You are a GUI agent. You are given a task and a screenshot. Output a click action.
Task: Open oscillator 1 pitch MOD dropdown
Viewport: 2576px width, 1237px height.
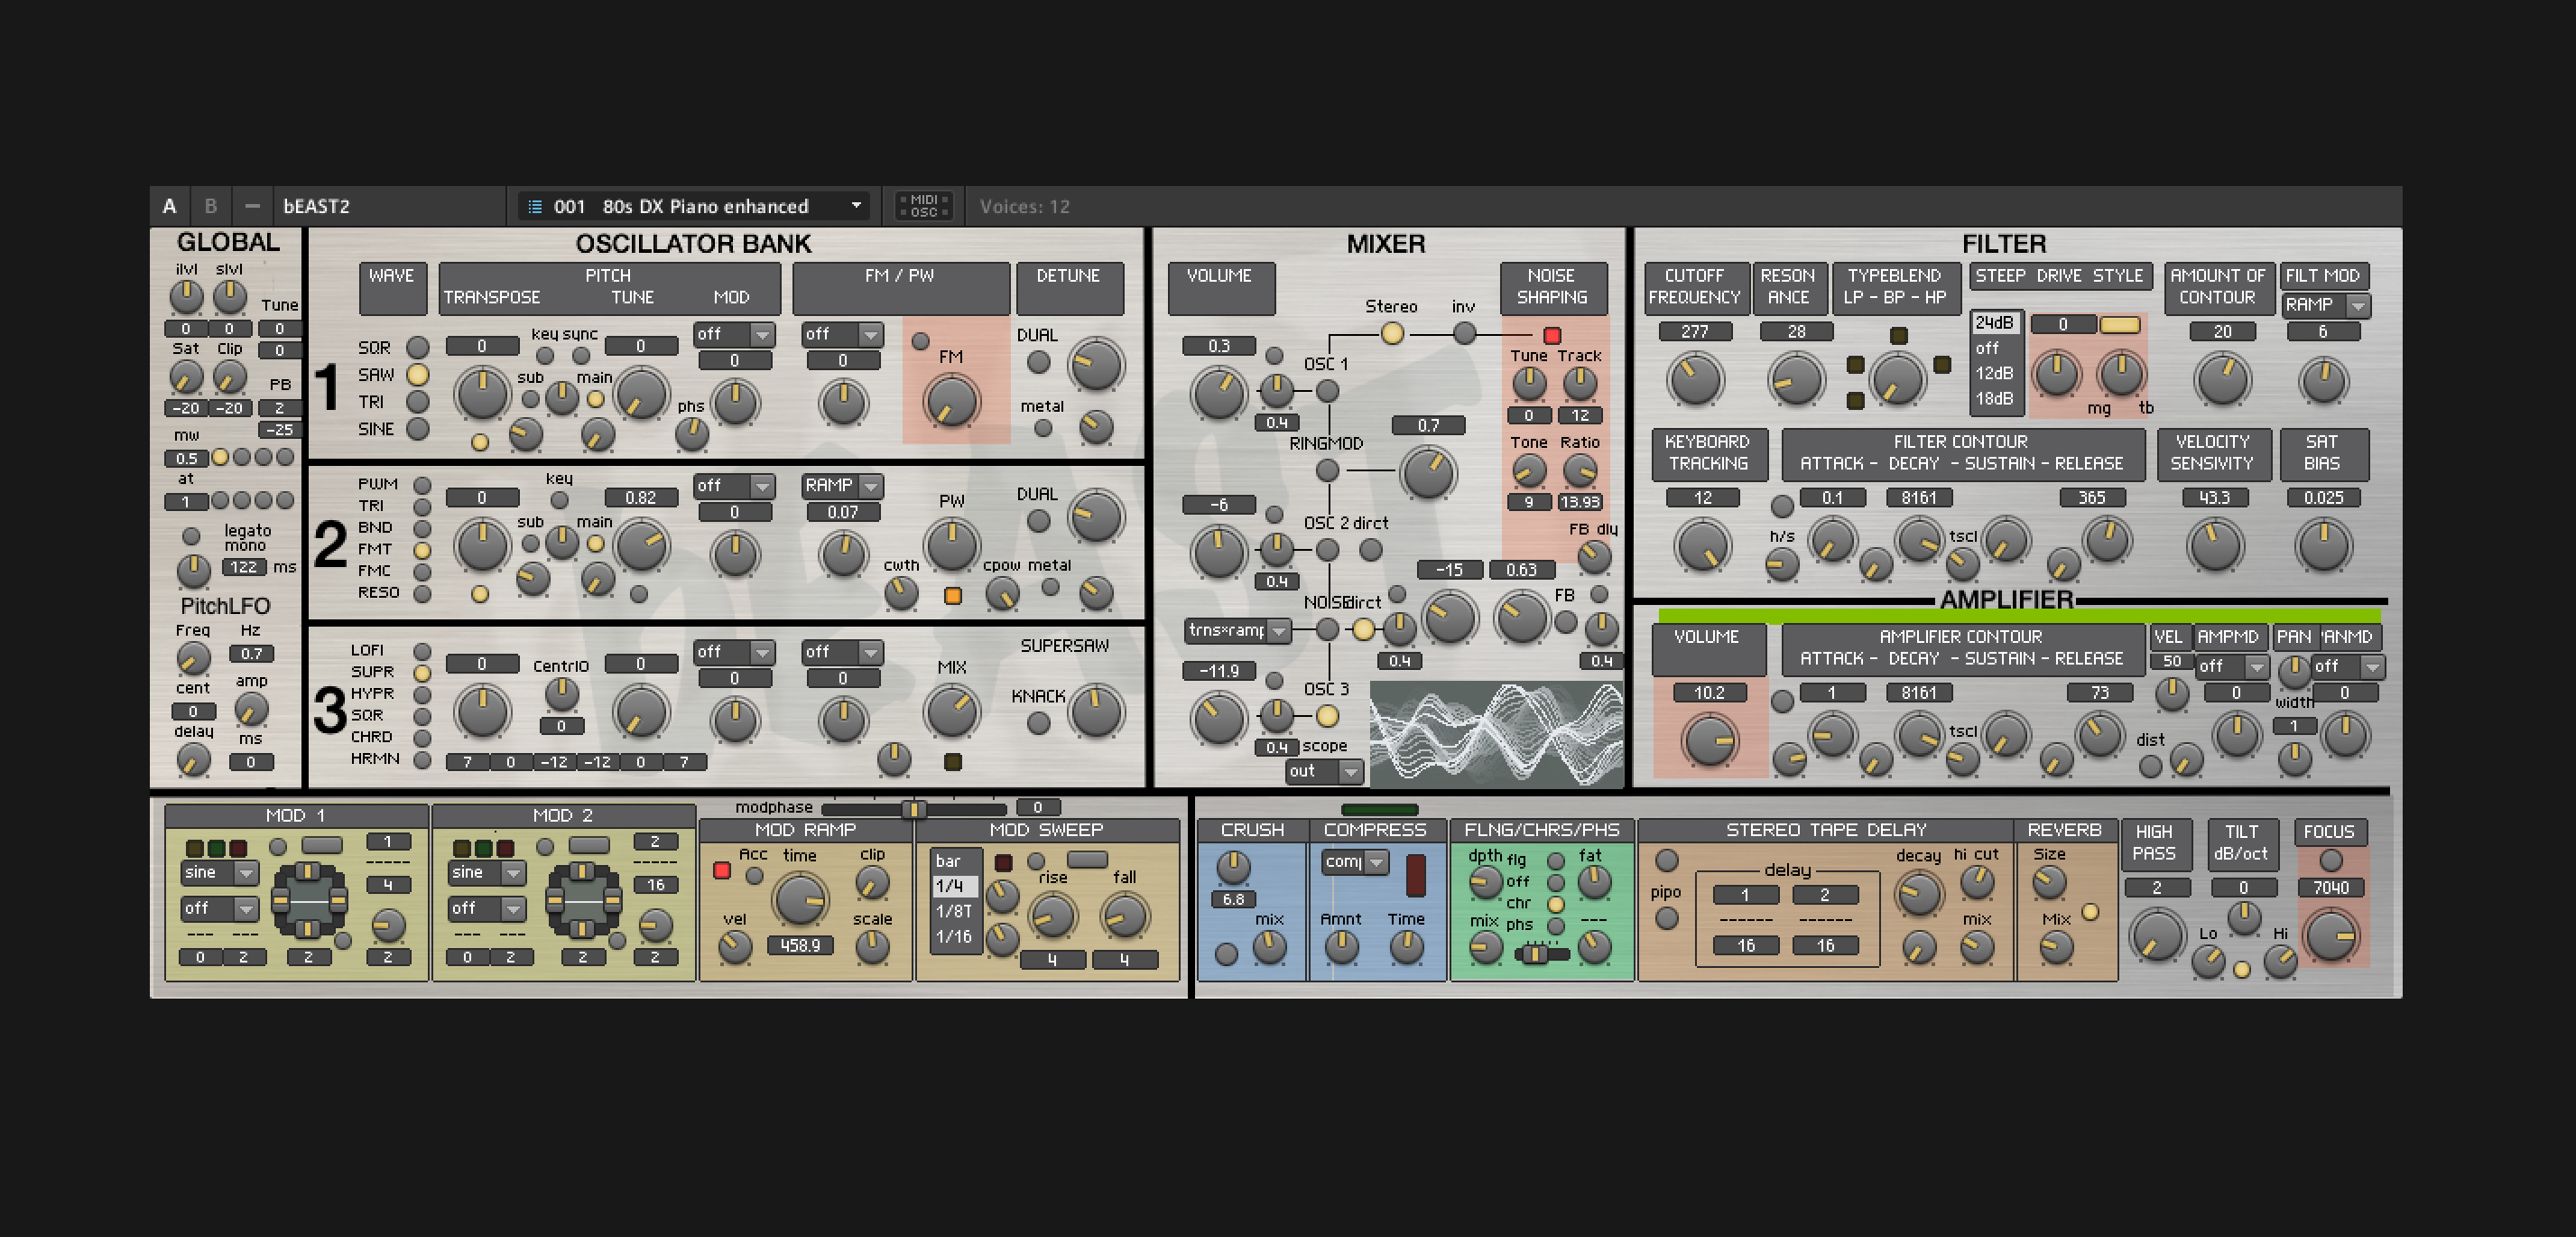point(734,334)
